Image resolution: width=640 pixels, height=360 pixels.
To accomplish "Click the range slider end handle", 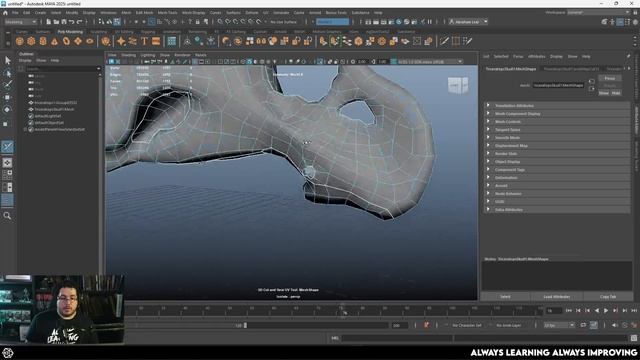I will [245, 325].
